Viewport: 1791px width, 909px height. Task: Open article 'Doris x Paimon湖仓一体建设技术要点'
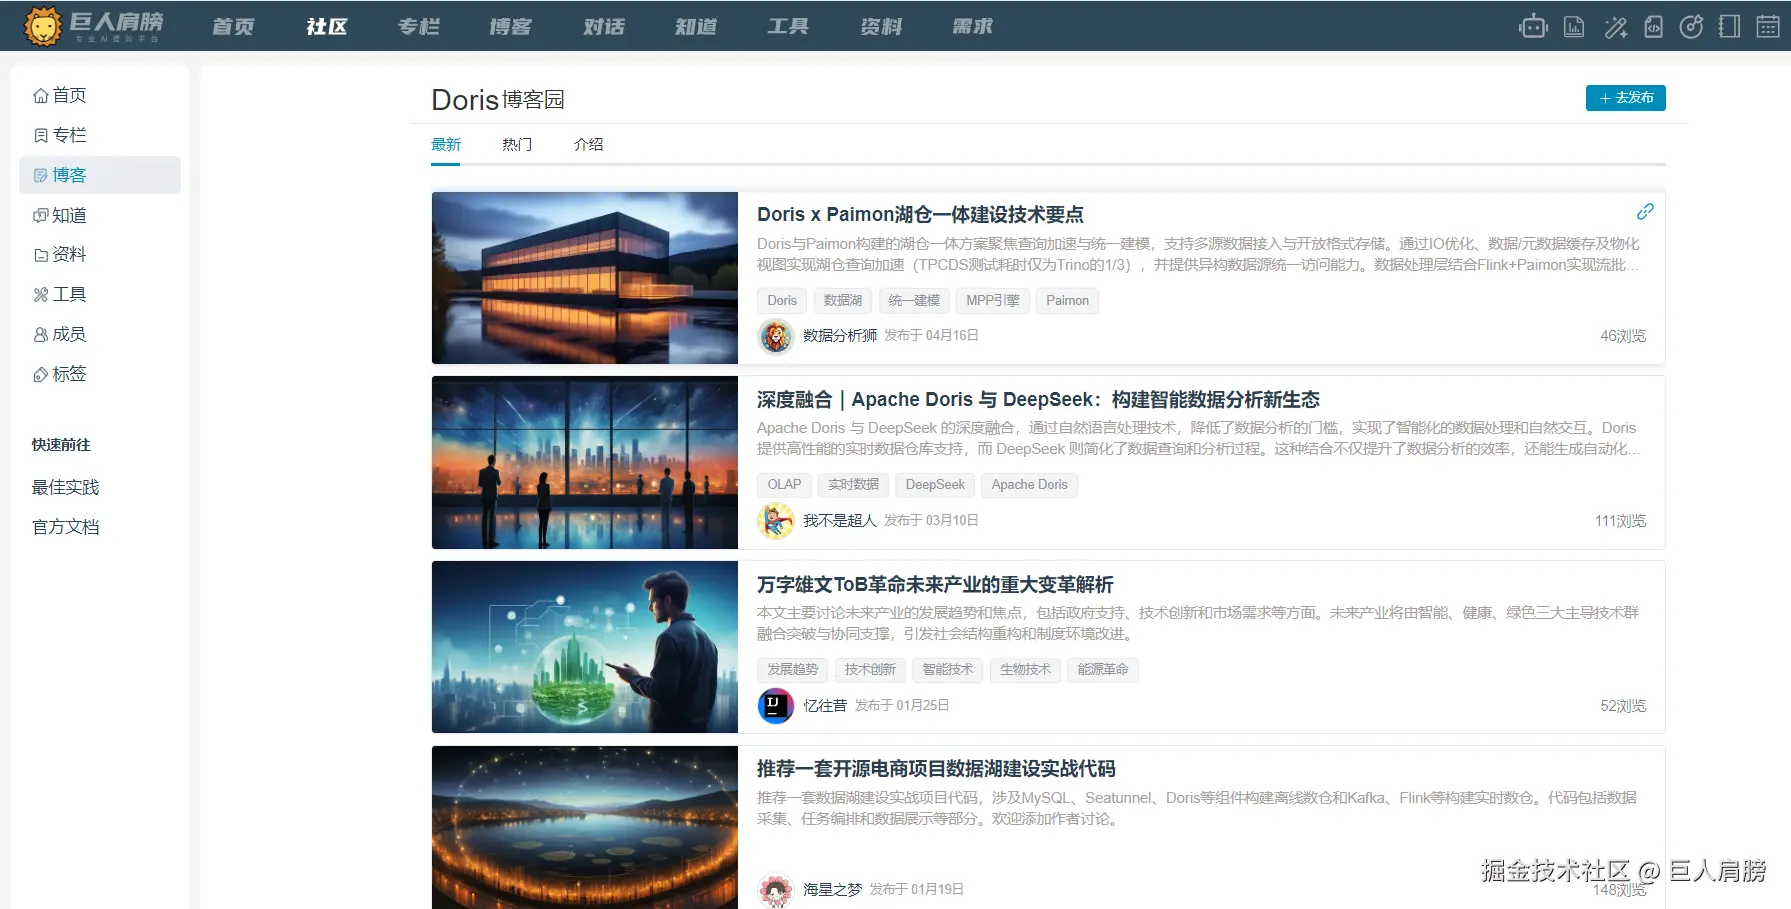(x=920, y=214)
